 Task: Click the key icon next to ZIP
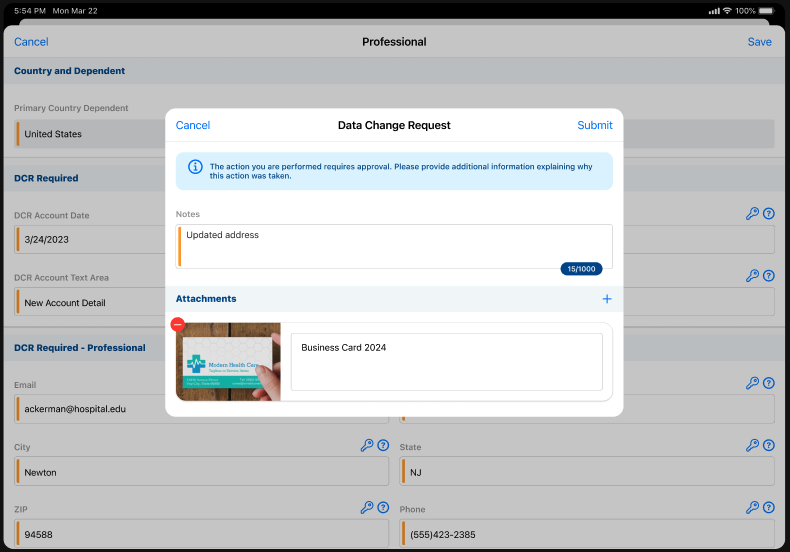pyautogui.click(x=366, y=508)
